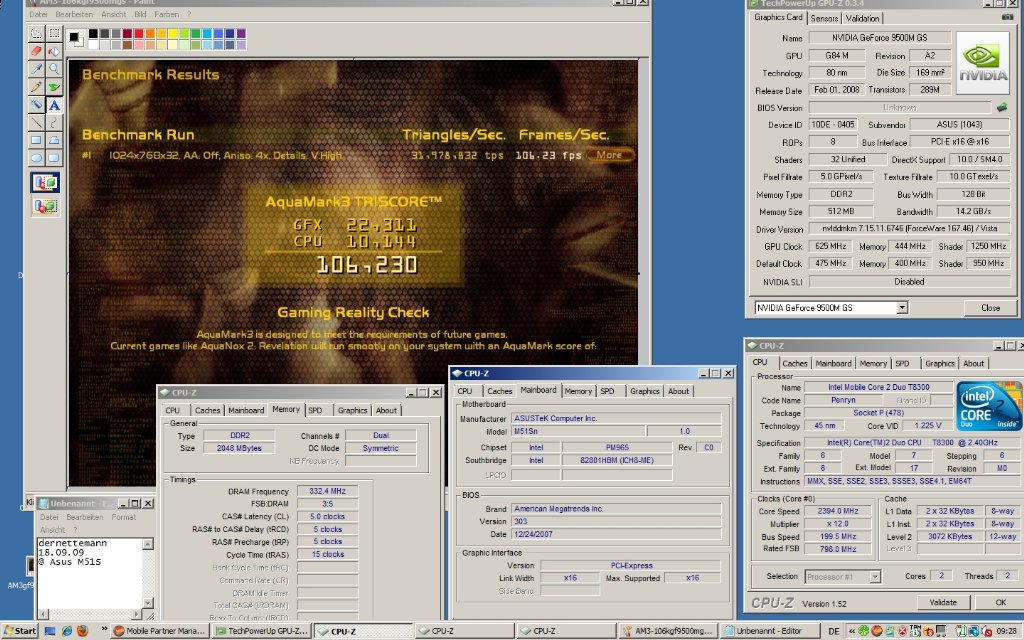Open Graphics tab in CPU-Z processor window
Image resolution: width=1024 pixels, height=640 pixels.
pos(940,364)
